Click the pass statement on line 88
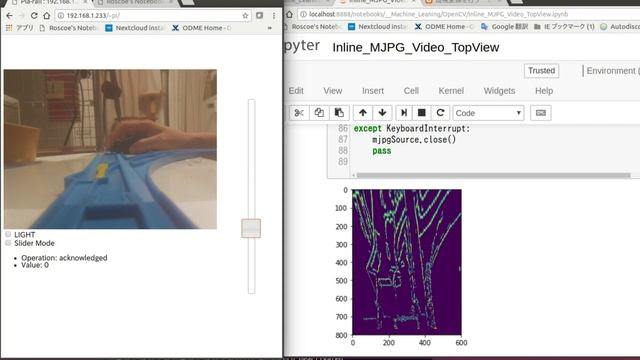Screen dimensions: 640x360 point(382,151)
